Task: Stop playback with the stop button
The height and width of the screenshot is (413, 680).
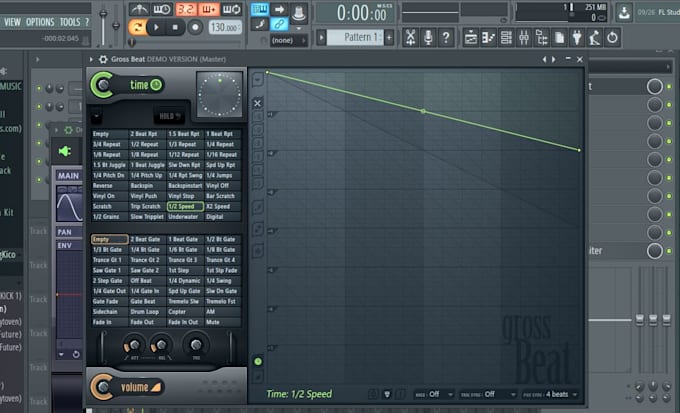Action: [175, 27]
